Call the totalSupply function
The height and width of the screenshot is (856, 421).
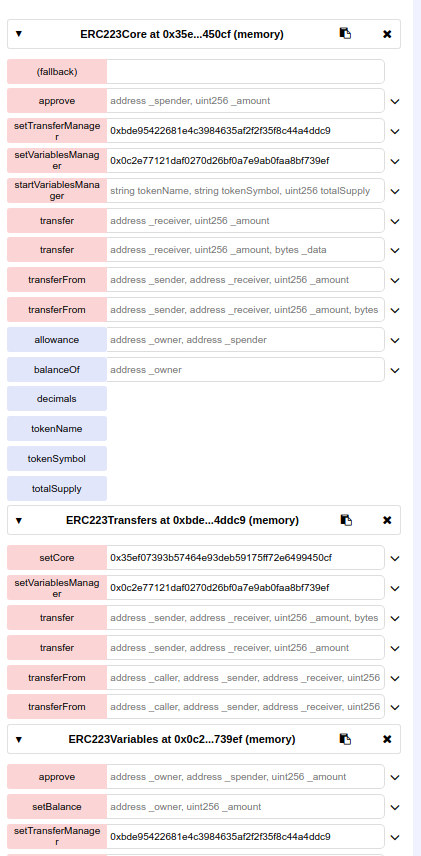coord(57,489)
